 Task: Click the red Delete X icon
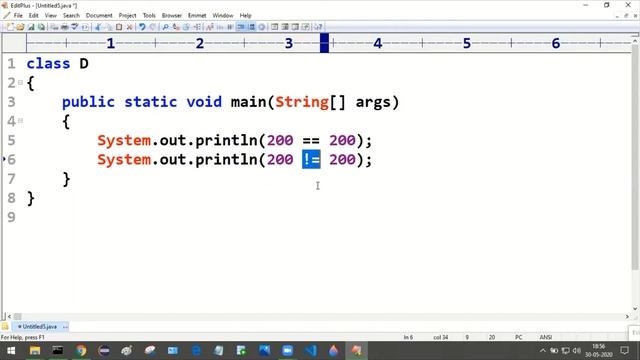pyautogui.click(x=129, y=27)
